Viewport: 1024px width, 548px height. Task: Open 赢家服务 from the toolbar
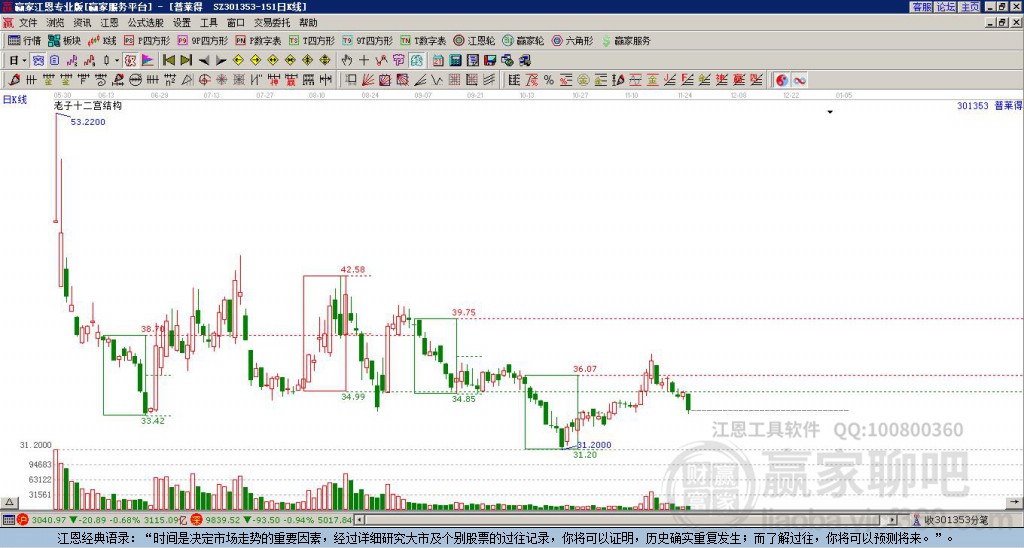pyautogui.click(x=626, y=40)
